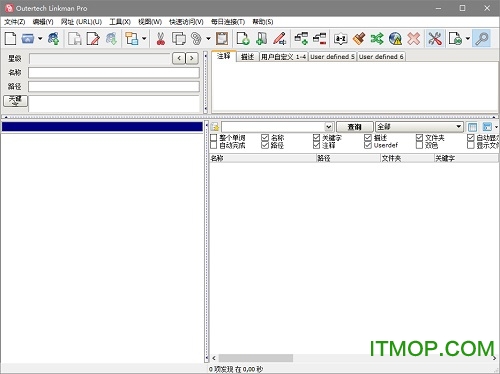The height and width of the screenshot is (374, 500).
Task: Open the window layout icon's dropdown arrow
Action: pos(144,39)
